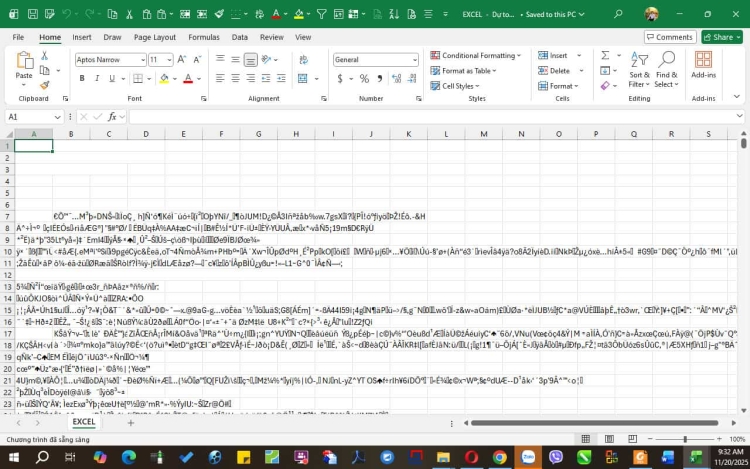Open the Page Layout tab
750x469 pixels.
(x=155, y=37)
